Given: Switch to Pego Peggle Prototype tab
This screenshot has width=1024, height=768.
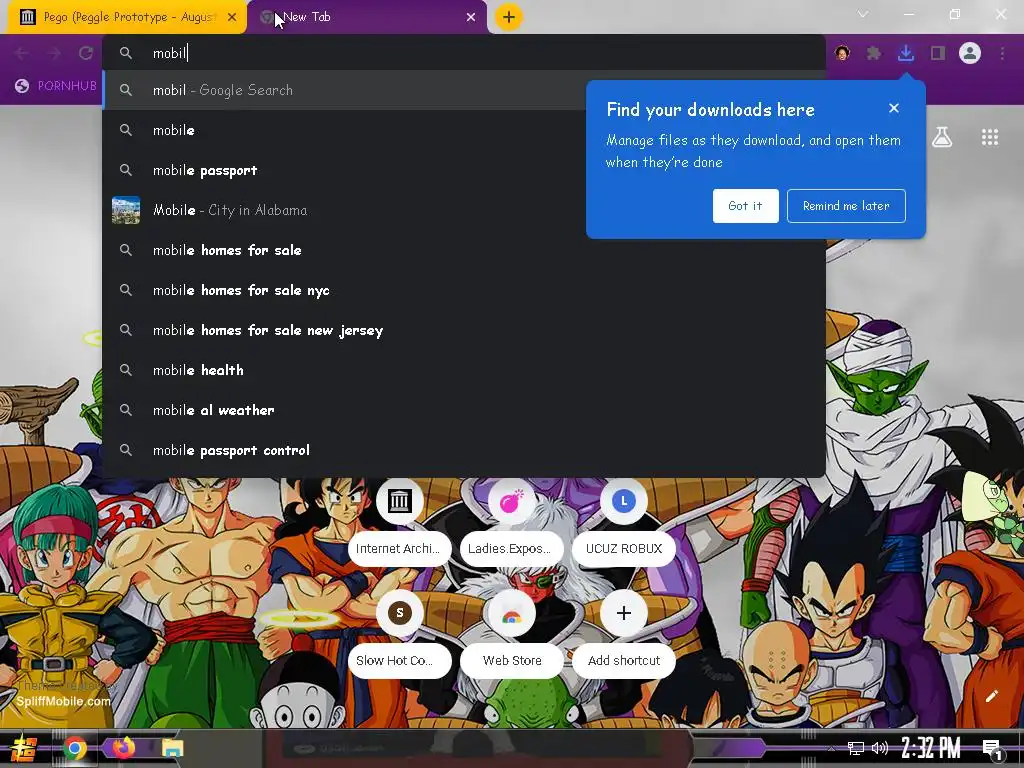Looking at the screenshot, I should click(x=126, y=17).
